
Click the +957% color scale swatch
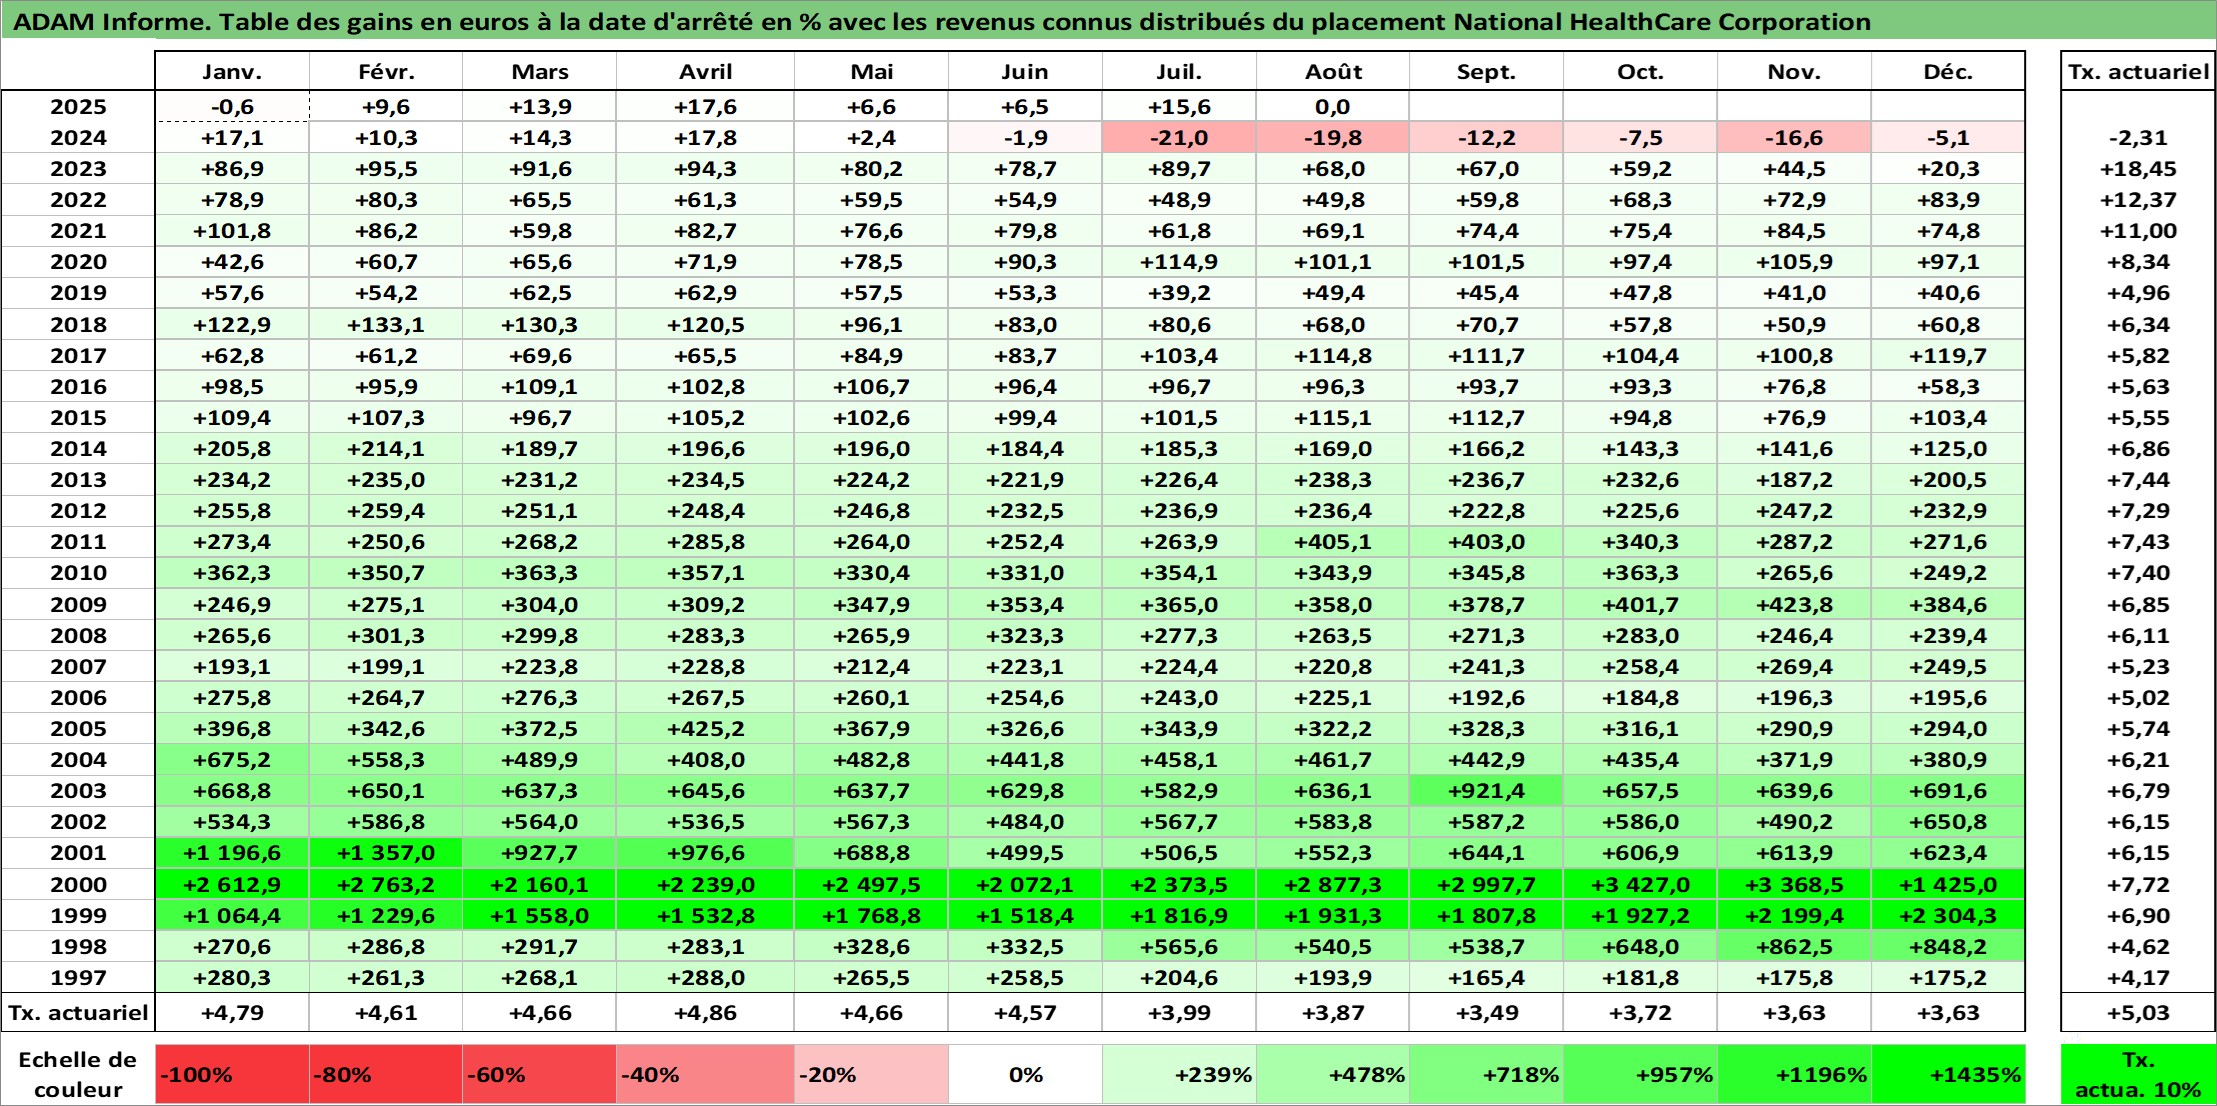(x=1640, y=1075)
